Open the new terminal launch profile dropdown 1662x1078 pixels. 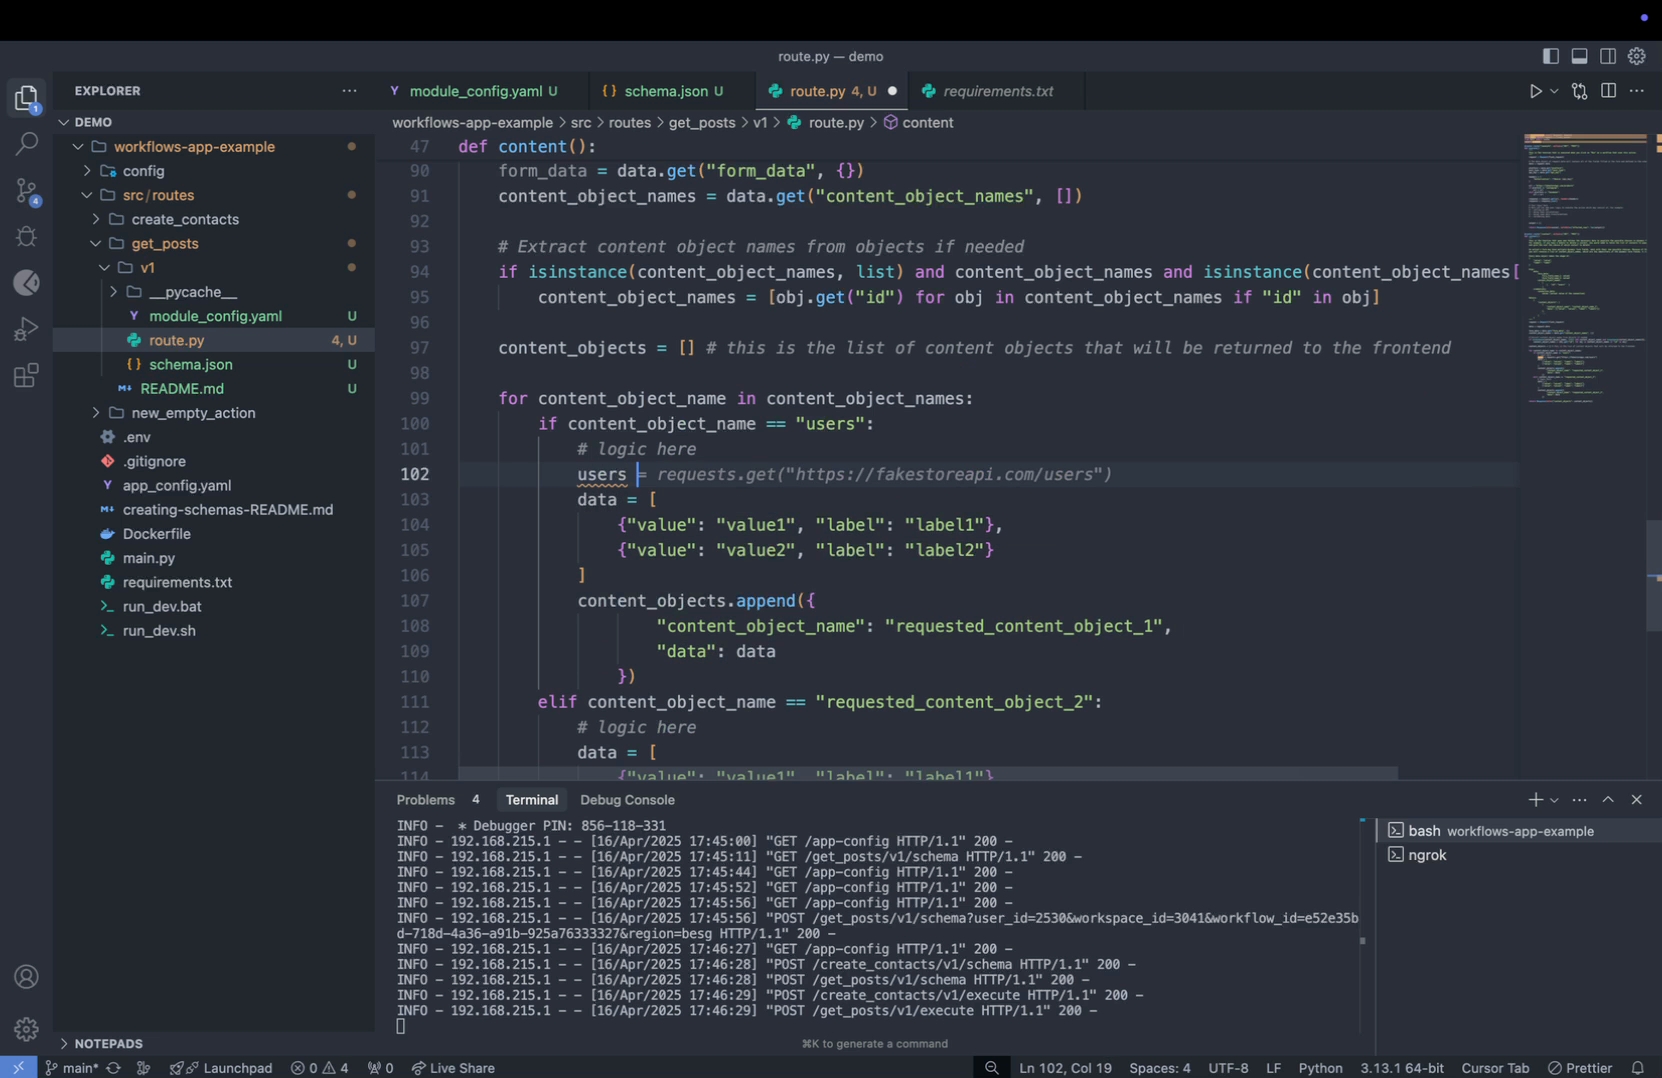point(1554,800)
